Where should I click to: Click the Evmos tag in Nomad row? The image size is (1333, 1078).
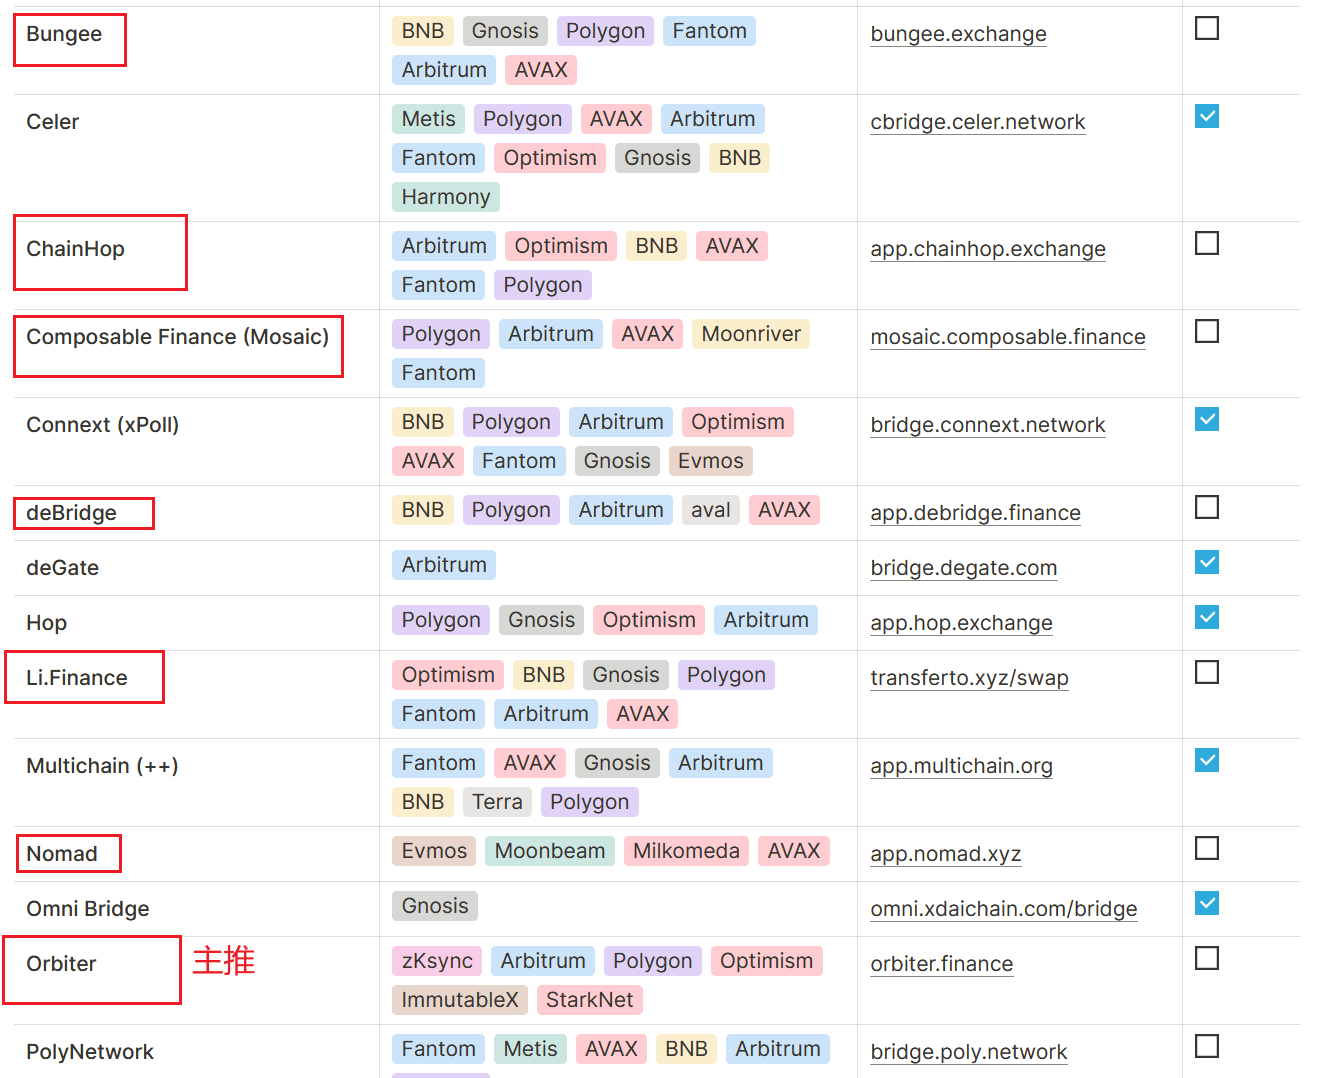pyautogui.click(x=433, y=851)
